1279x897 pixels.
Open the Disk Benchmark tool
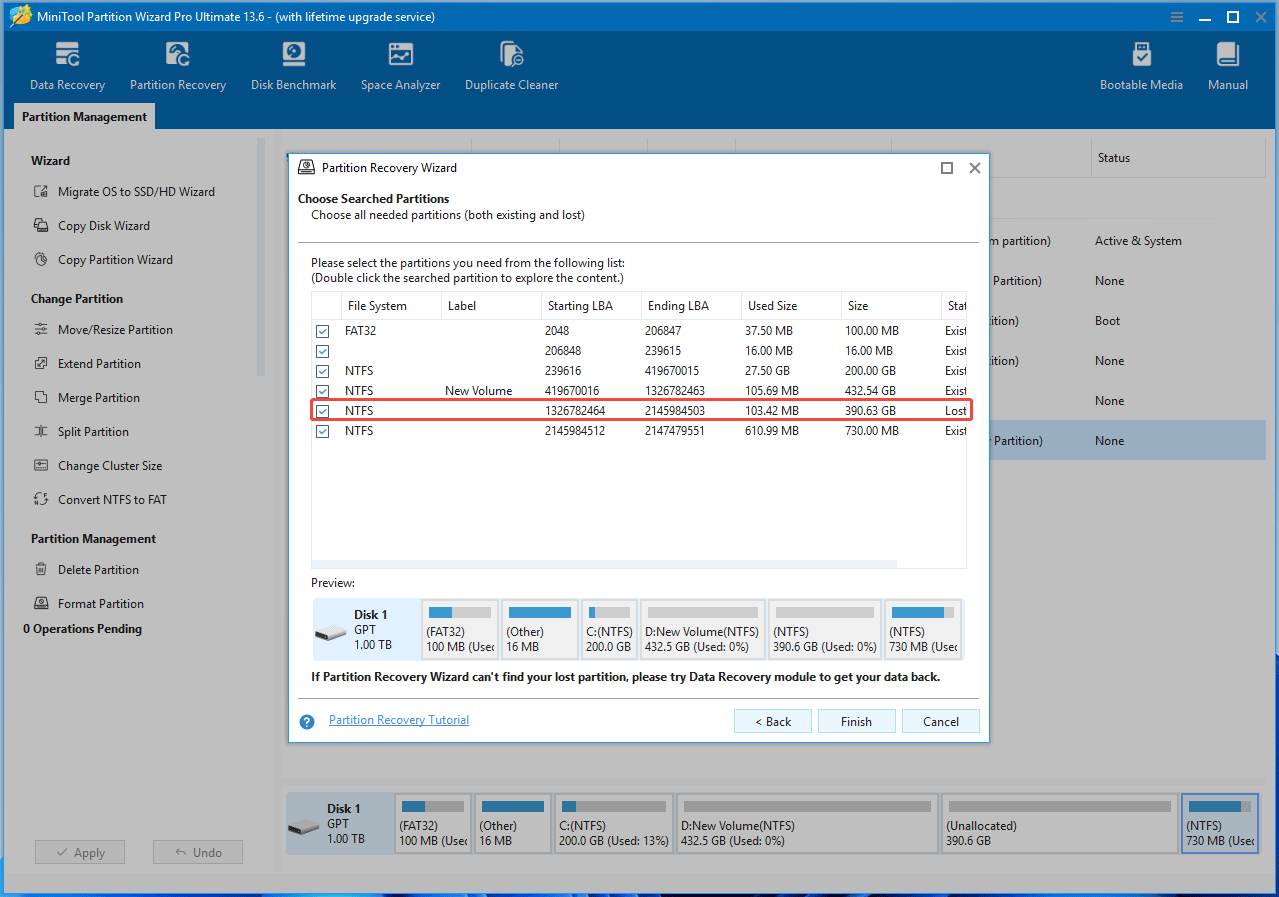(293, 67)
